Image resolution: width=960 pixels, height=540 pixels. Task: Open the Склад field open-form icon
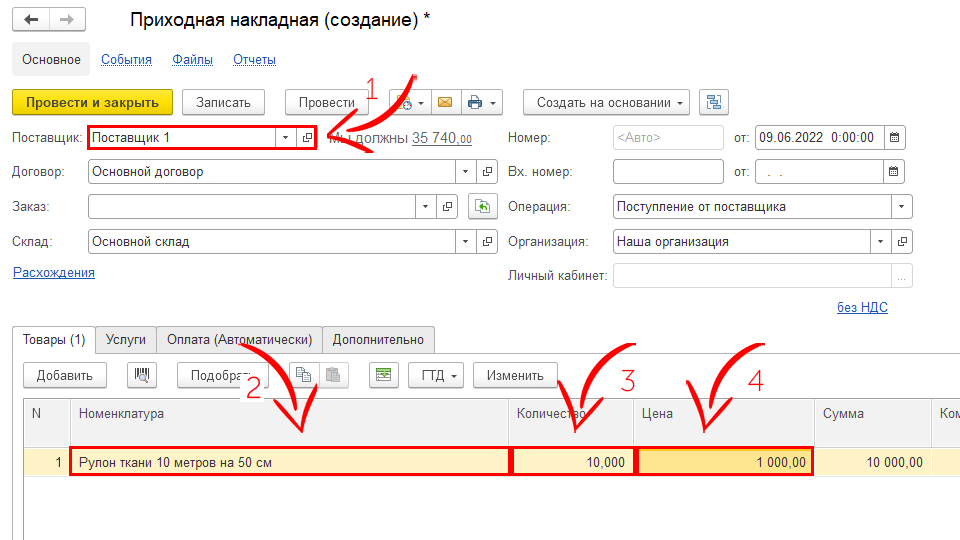(486, 241)
